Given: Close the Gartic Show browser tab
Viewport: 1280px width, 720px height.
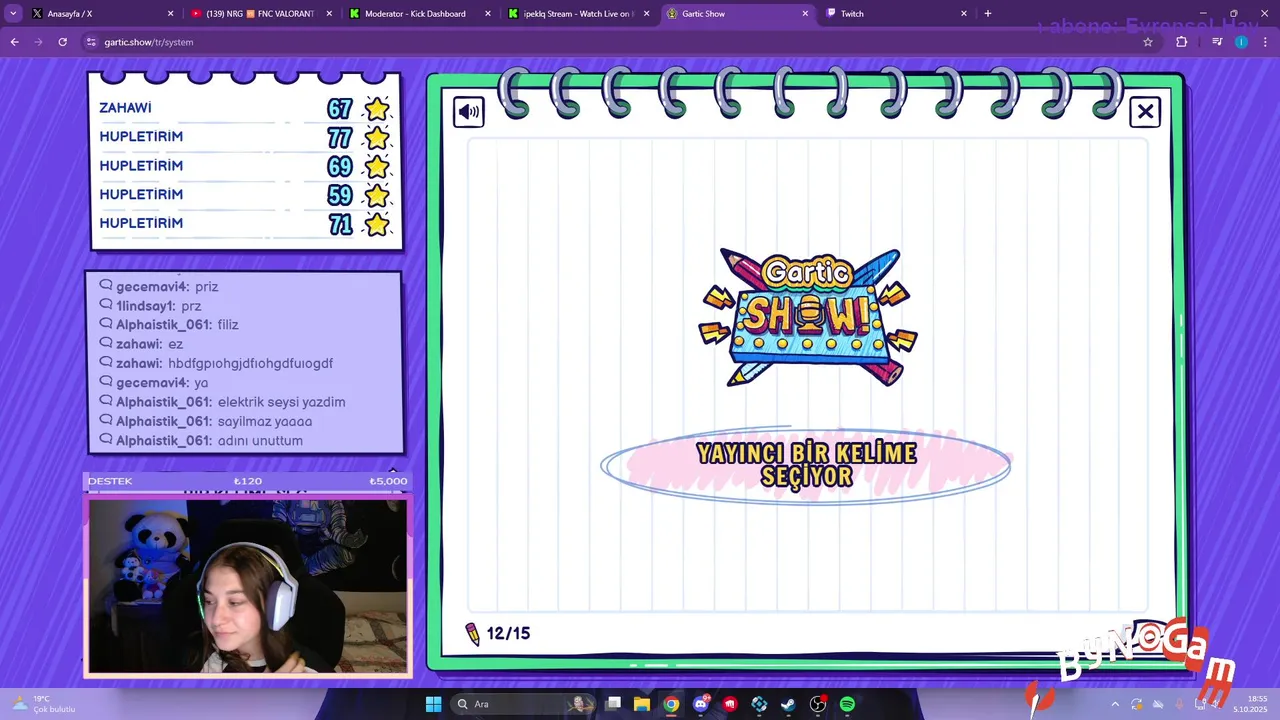Looking at the screenshot, I should (x=805, y=14).
